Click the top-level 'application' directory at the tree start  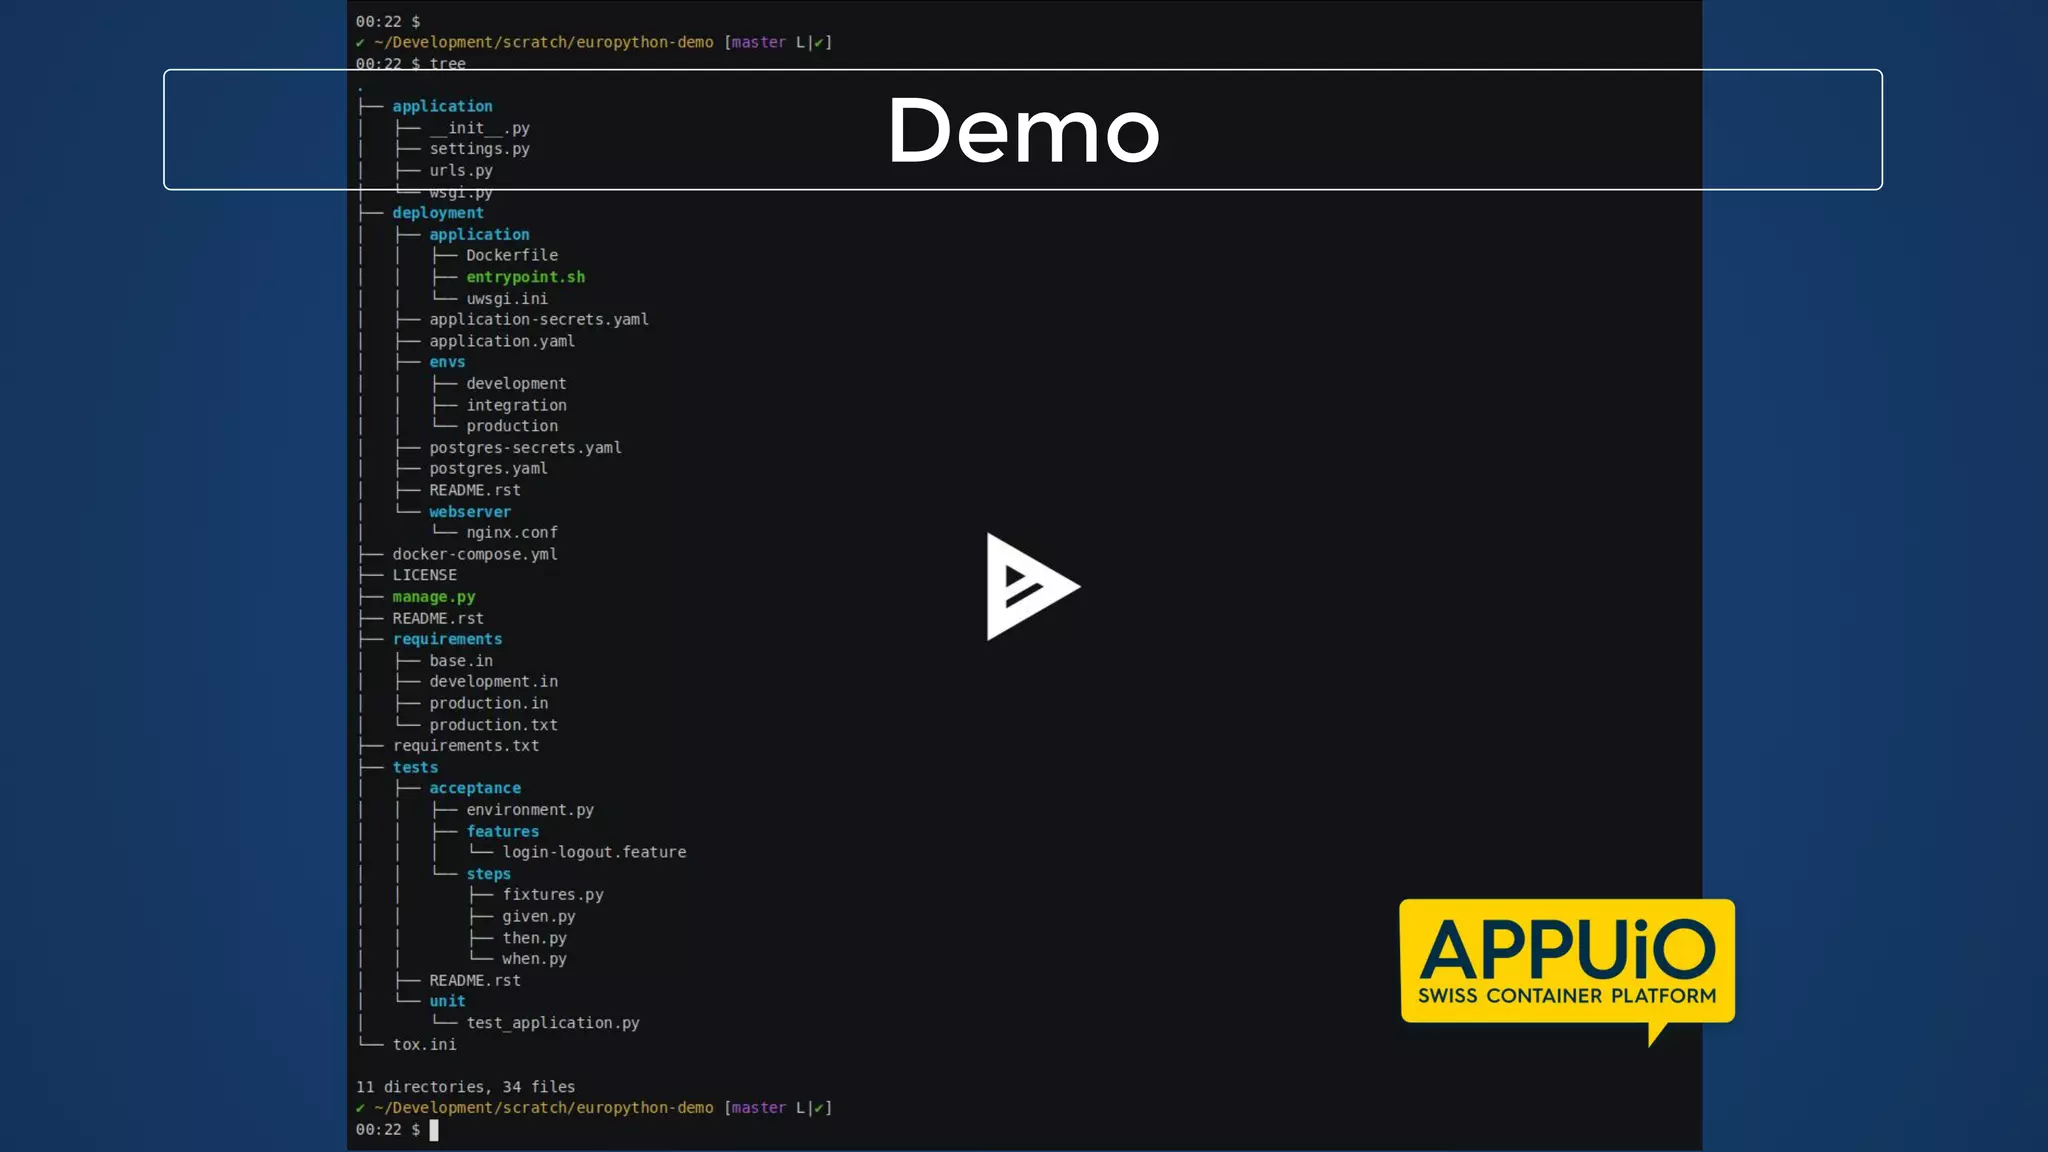pyautogui.click(x=442, y=106)
